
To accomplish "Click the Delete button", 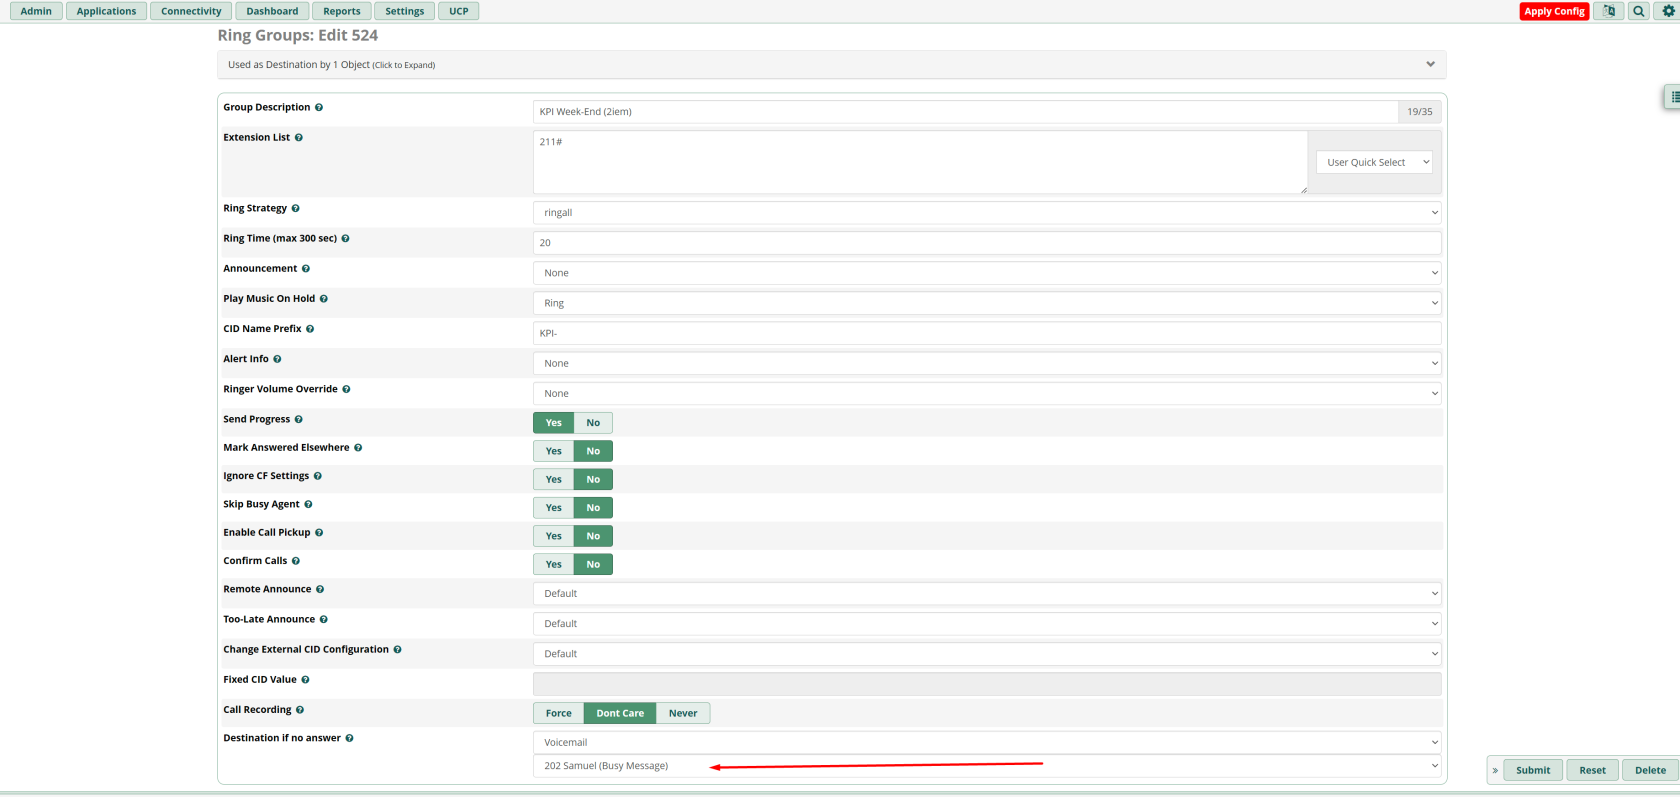I will click(x=1651, y=770).
